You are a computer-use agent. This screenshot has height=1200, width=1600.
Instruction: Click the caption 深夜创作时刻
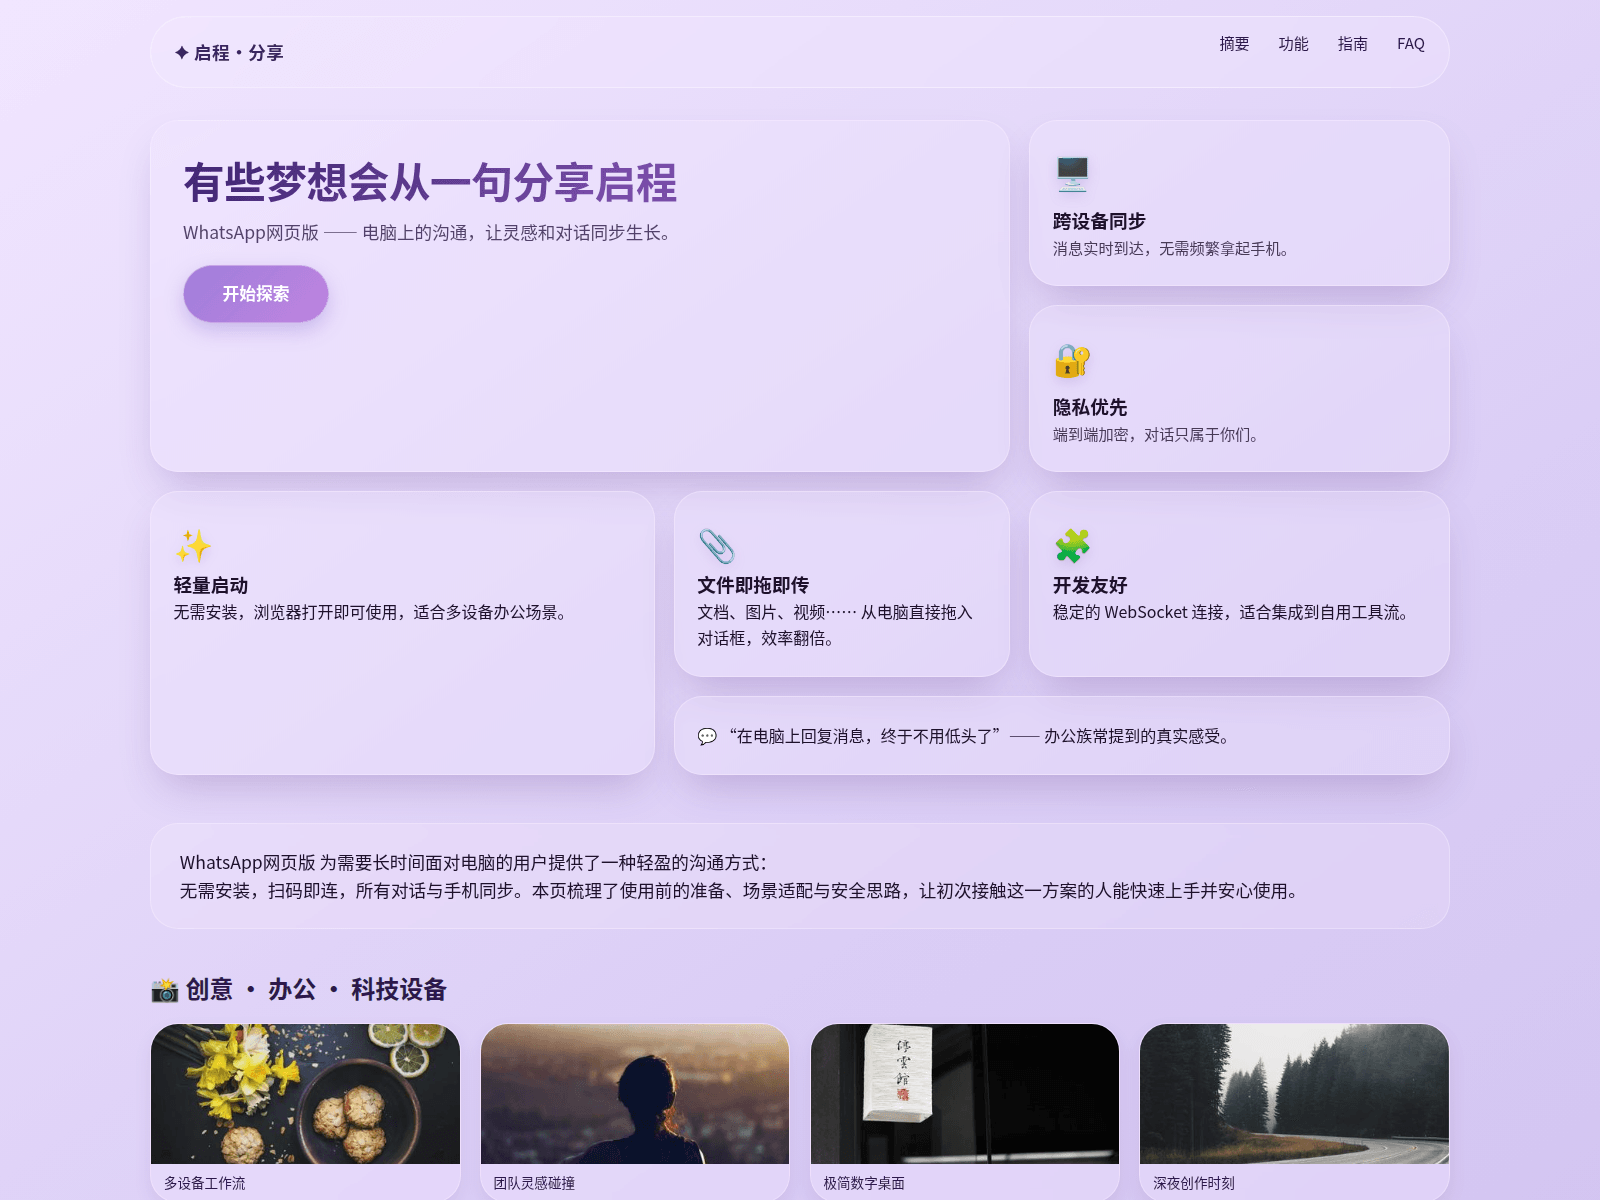1194,1183
